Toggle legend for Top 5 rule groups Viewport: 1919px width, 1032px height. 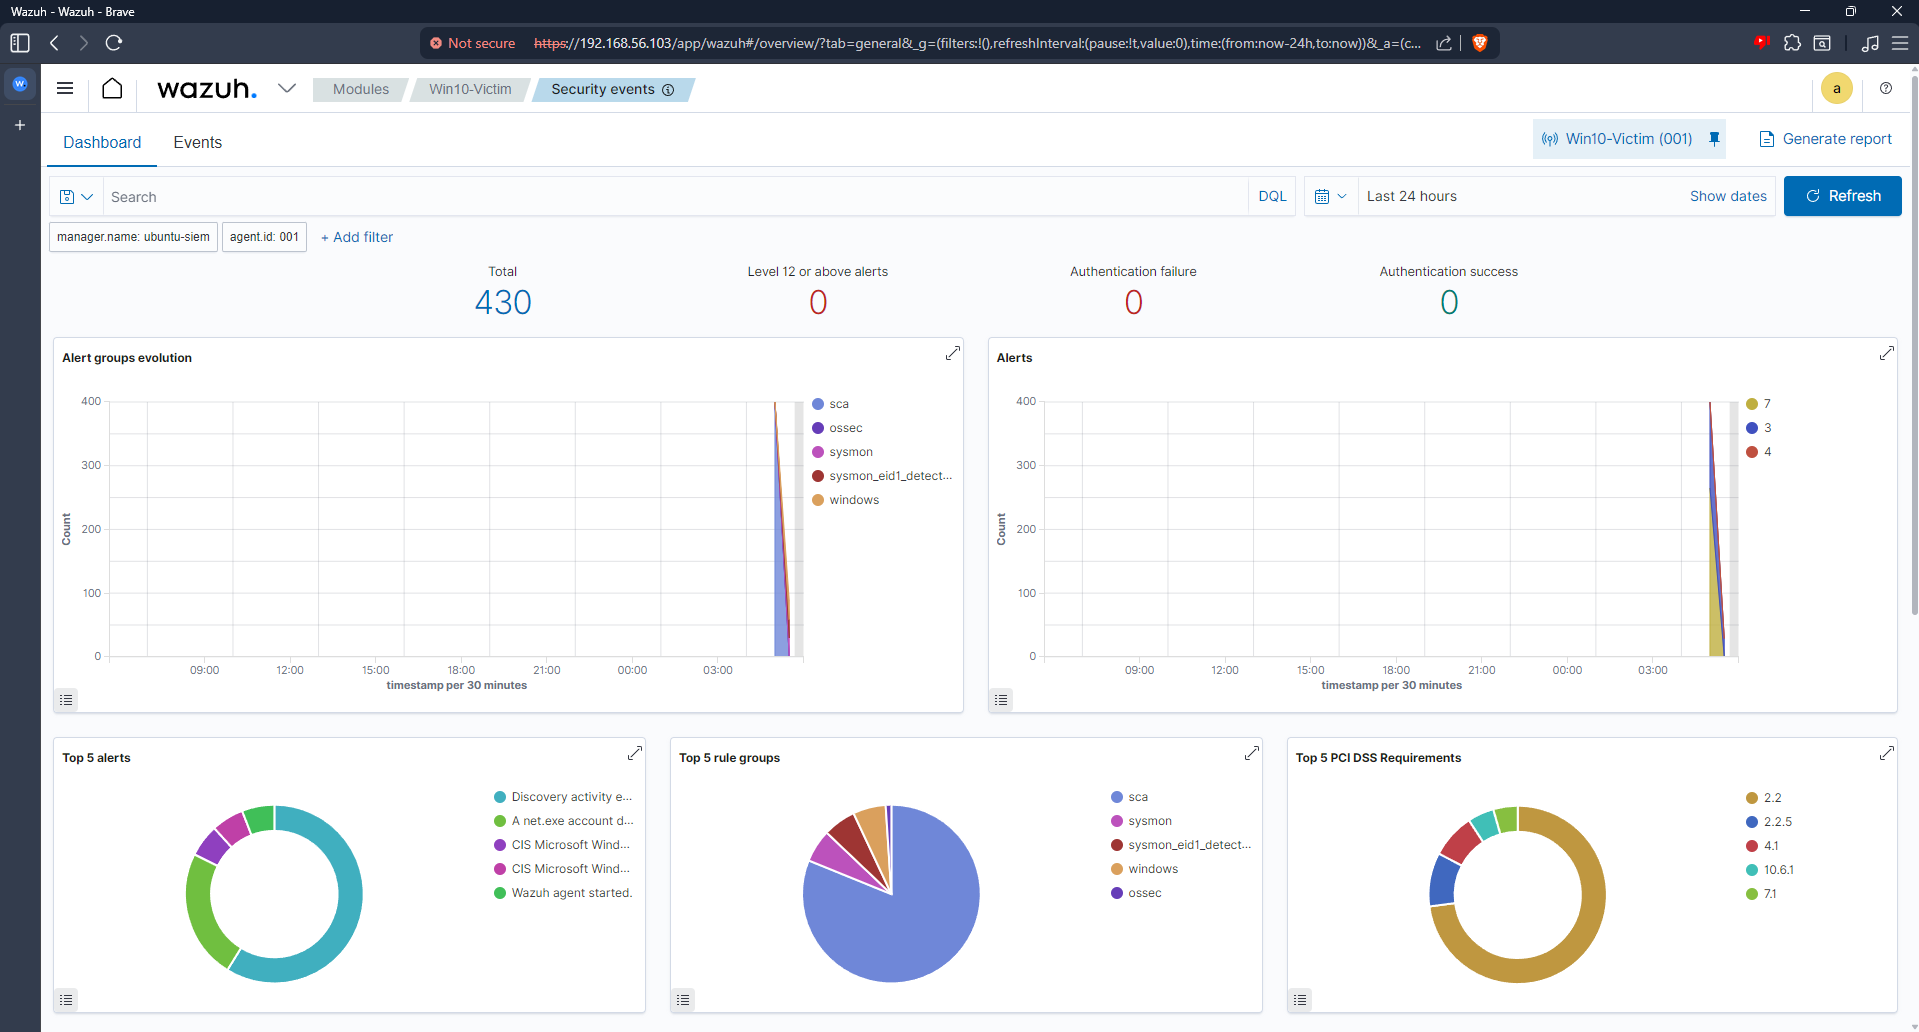click(x=683, y=1000)
